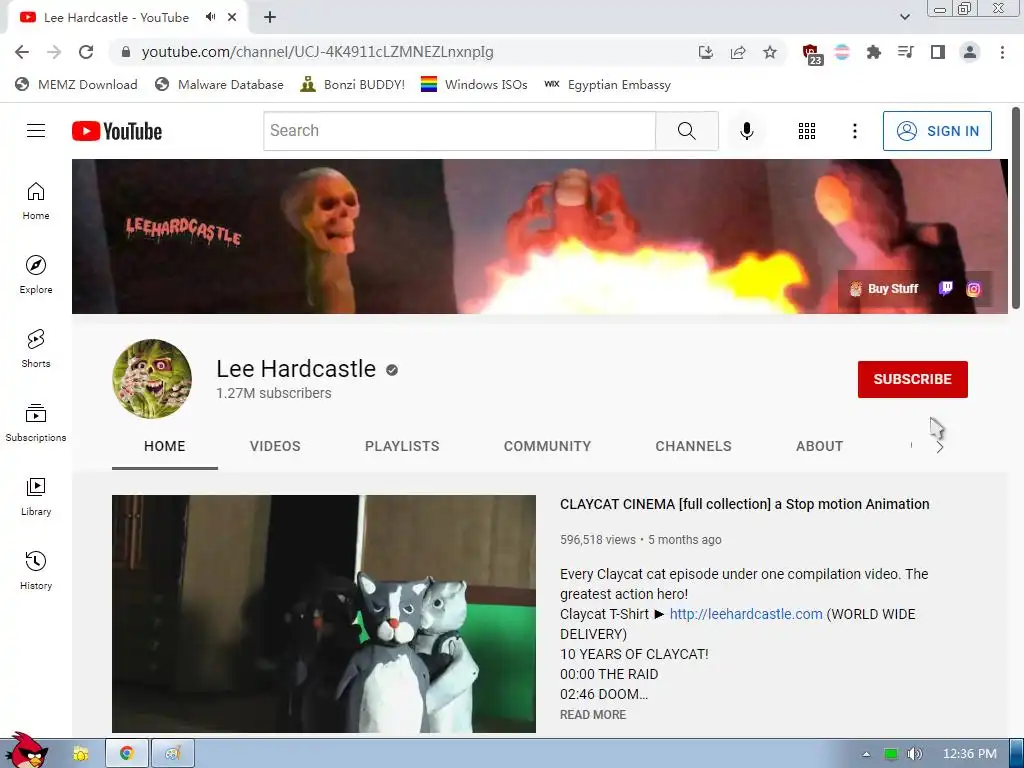Image resolution: width=1024 pixels, height=768 pixels.
Task: Activate voice search microphone
Action: pyautogui.click(x=746, y=131)
